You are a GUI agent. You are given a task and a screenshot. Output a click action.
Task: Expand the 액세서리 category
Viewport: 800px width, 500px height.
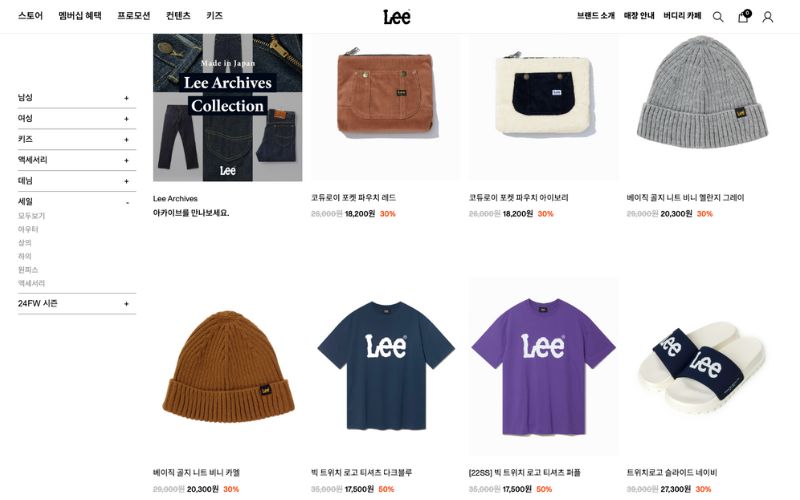[x=77, y=160]
